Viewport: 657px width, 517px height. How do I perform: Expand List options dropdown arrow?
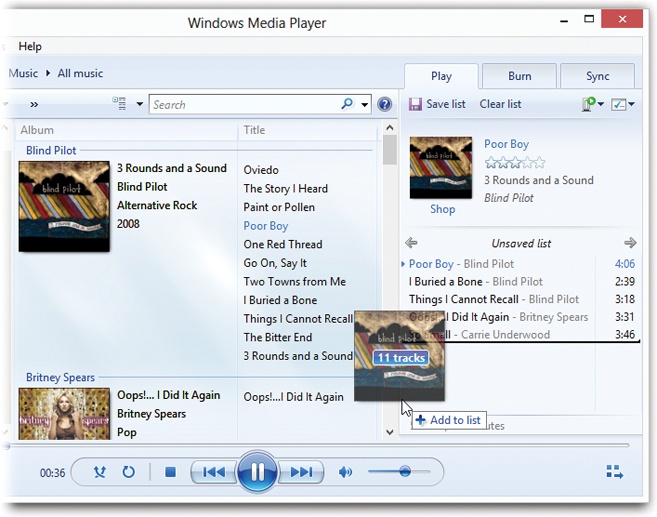(631, 104)
